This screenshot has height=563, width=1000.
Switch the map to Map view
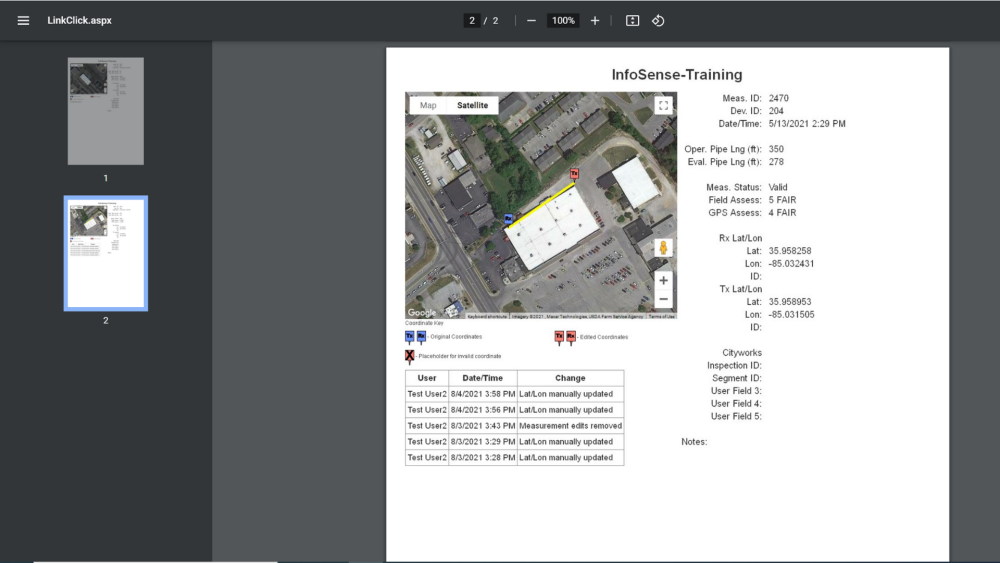coord(428,105)
